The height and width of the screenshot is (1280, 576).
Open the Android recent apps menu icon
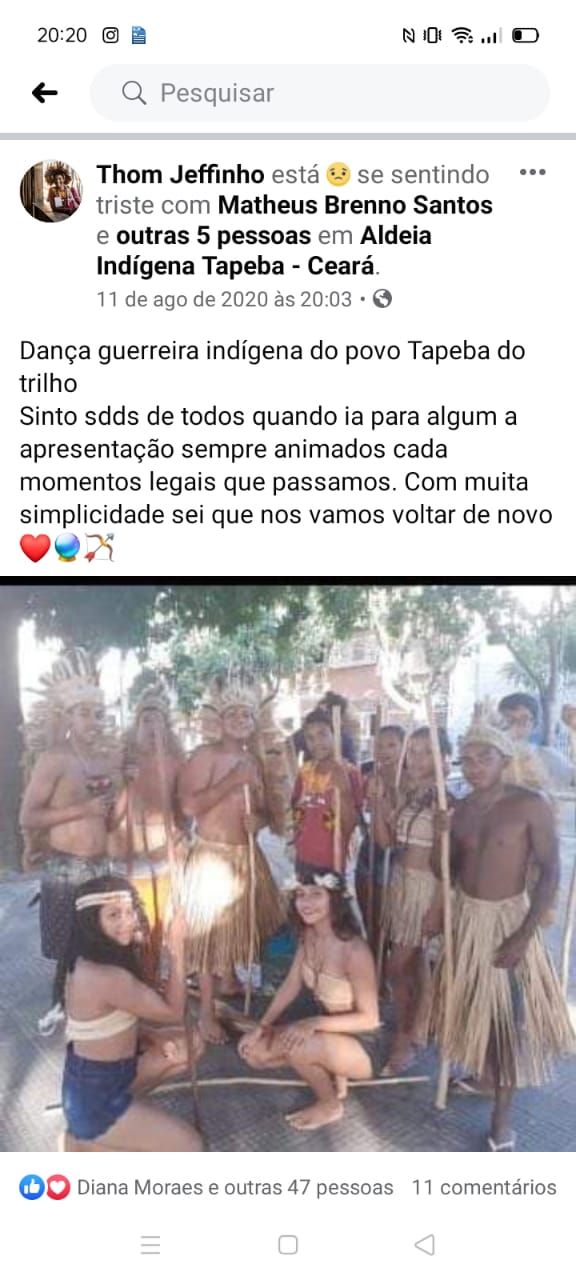pos(151,1244)
